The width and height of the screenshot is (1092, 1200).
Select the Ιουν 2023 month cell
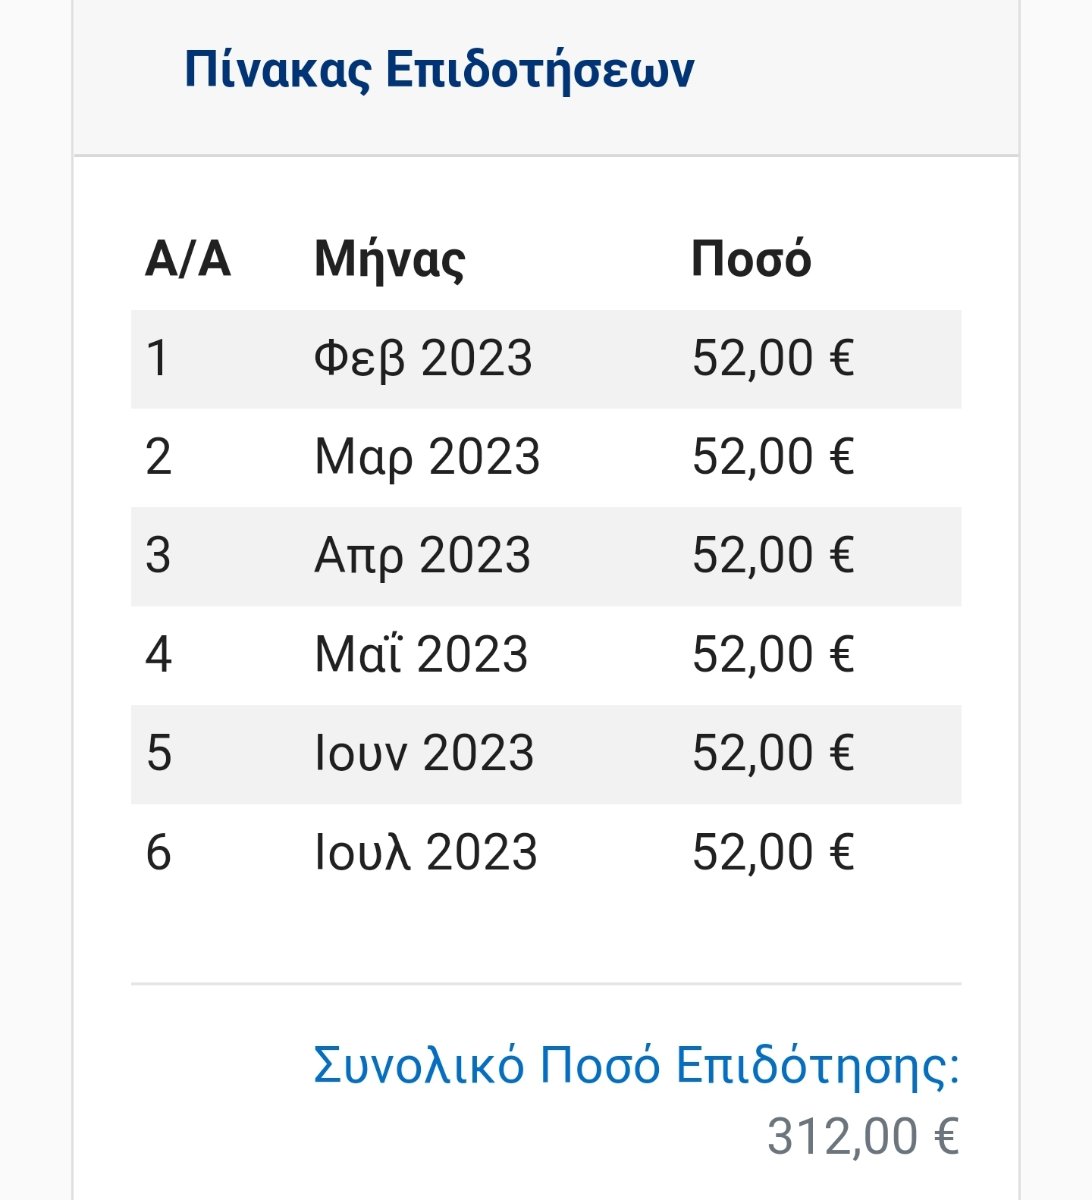pyautogui.click(x=424, y=753)
